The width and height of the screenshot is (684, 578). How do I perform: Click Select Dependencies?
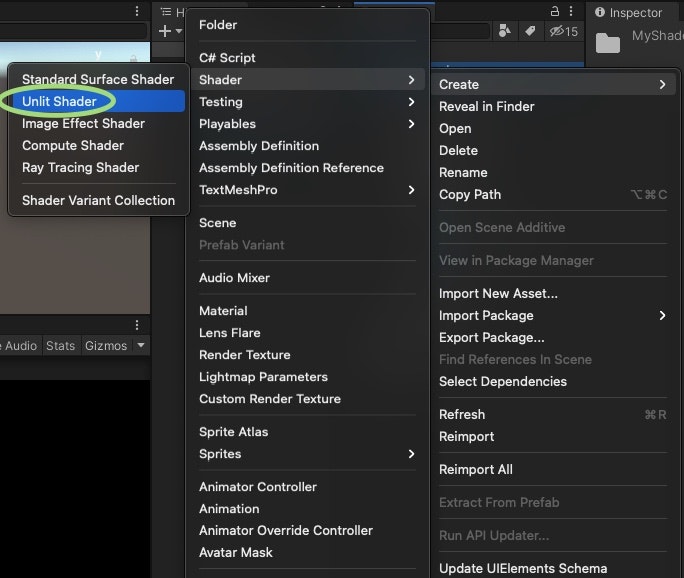click(554, 382)
